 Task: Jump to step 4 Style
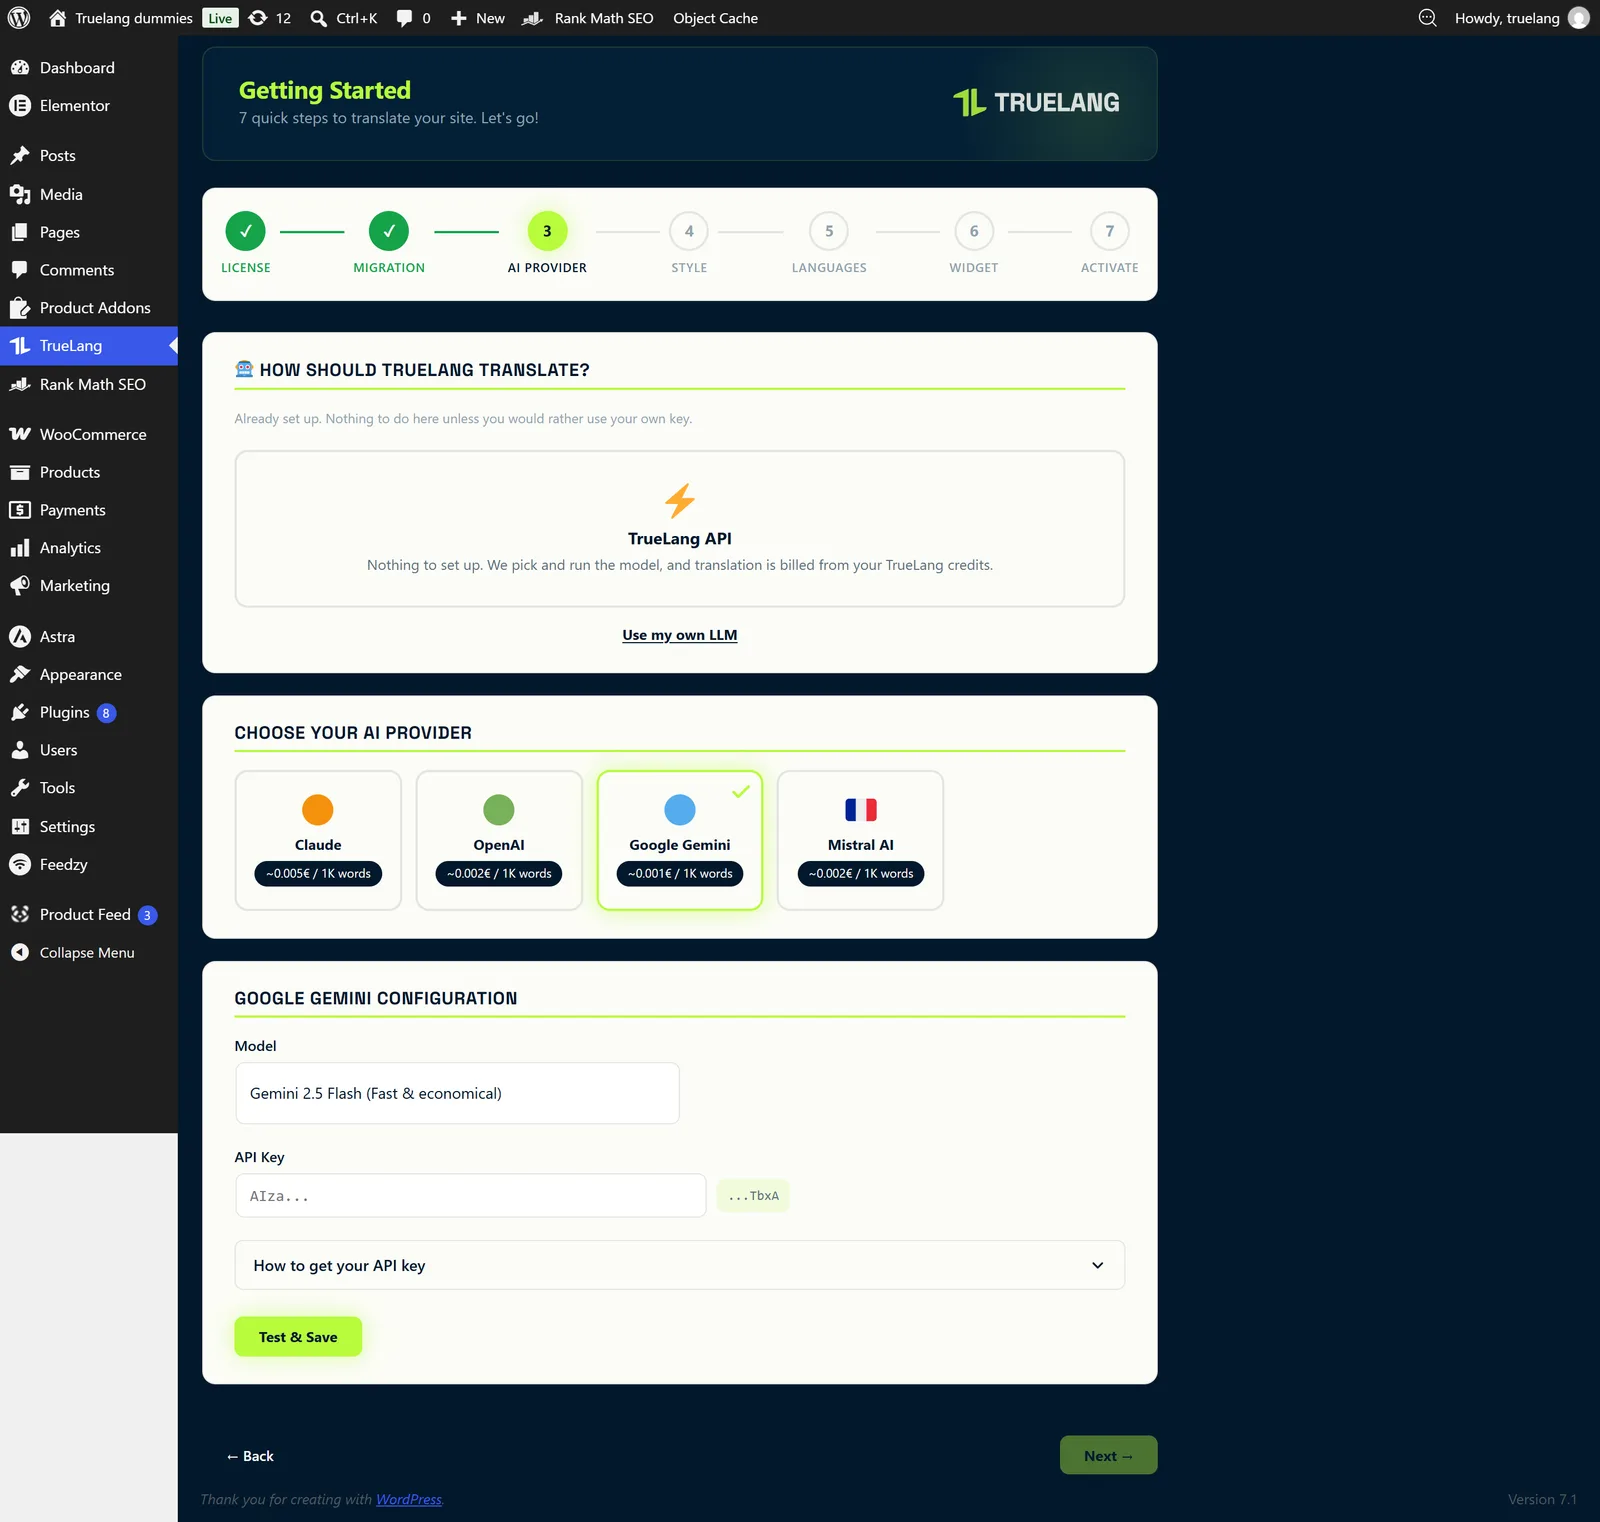click(689, 243)
